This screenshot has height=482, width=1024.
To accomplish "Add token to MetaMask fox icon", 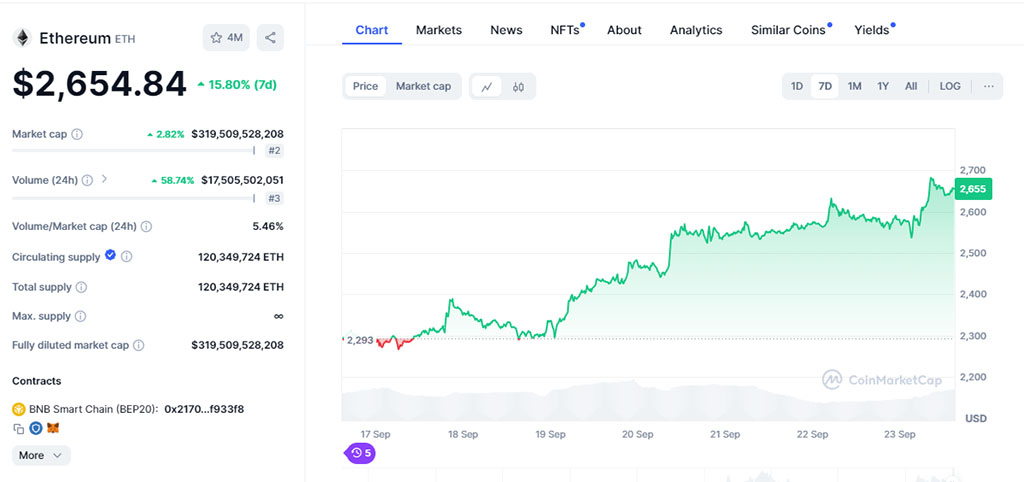I will [53, 428].
